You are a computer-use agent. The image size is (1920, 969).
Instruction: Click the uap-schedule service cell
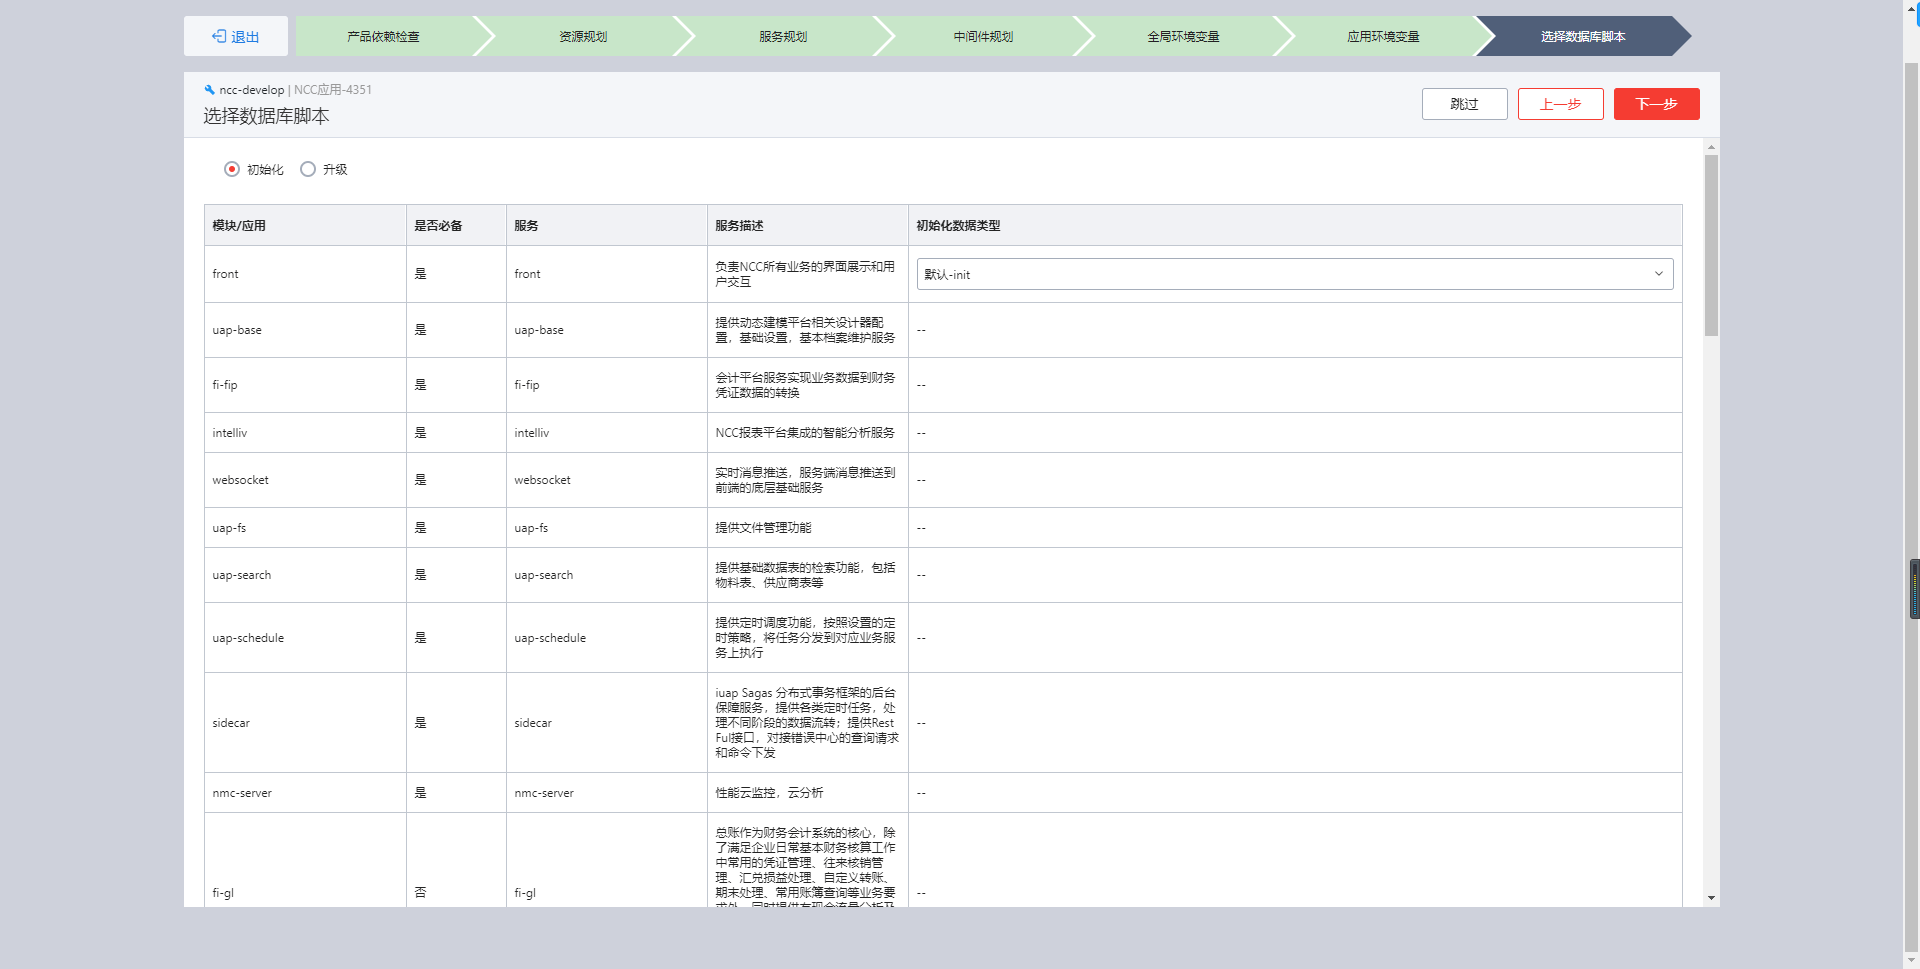607,638
